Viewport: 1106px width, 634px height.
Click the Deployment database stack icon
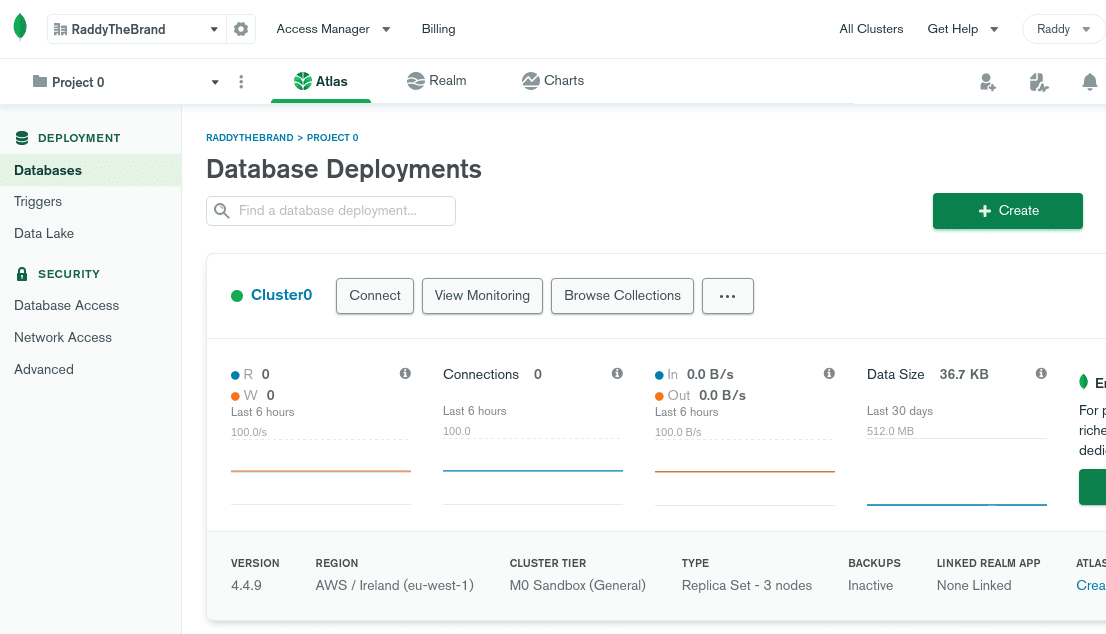[x=22, y=138]
